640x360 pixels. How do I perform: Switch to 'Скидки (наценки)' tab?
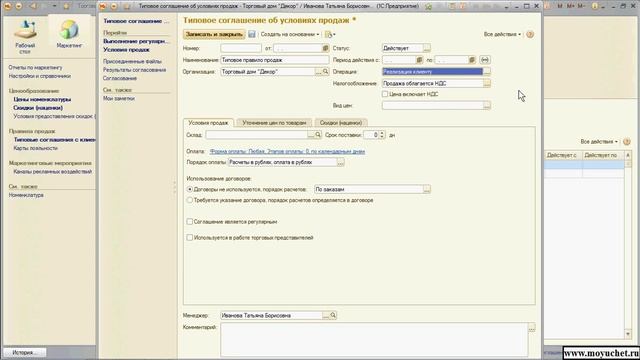(341, 122)
